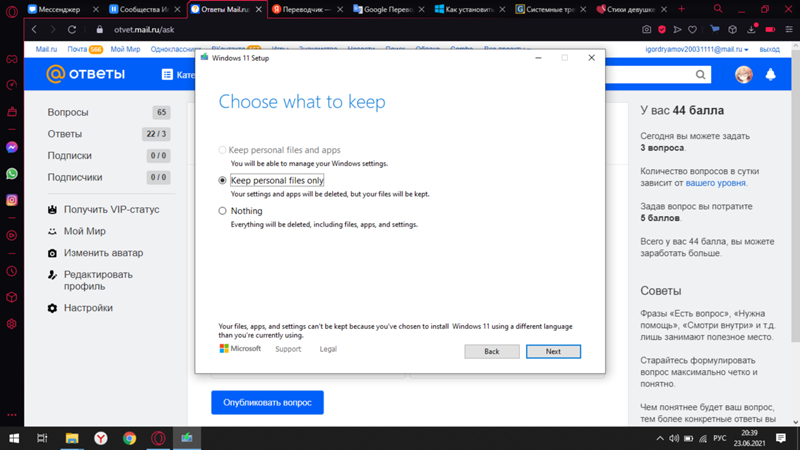800x450 pixels.
Task: Open downloads icon in browser toolbar
Action: pos(752,30)
